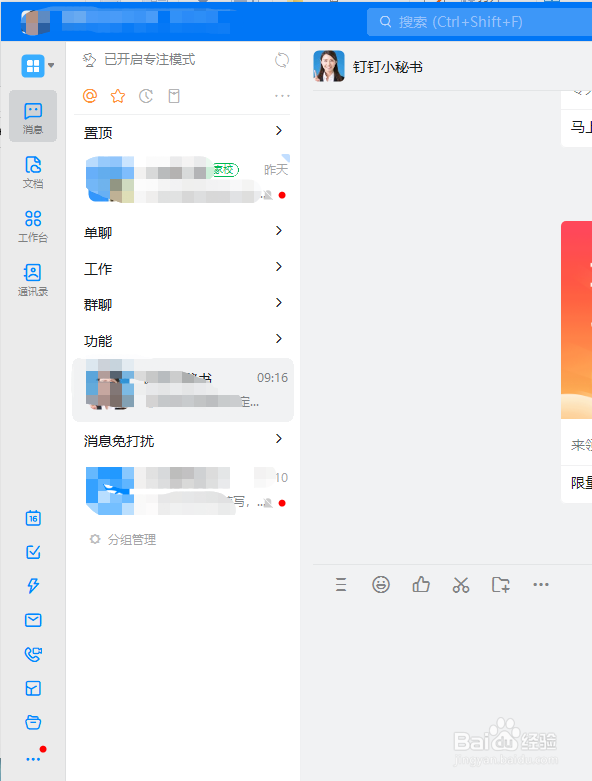The width and height of the screenshot is (592, 781).
Task: Open the emoji picker in chat toolbar
Action: click(381, 584)
